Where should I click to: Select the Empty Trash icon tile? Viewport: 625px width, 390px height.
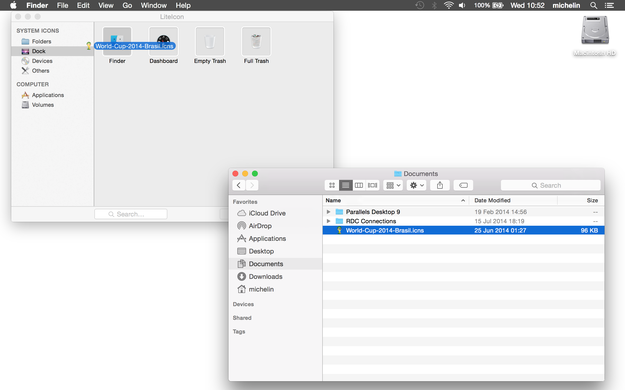click(x=210, y=41)
